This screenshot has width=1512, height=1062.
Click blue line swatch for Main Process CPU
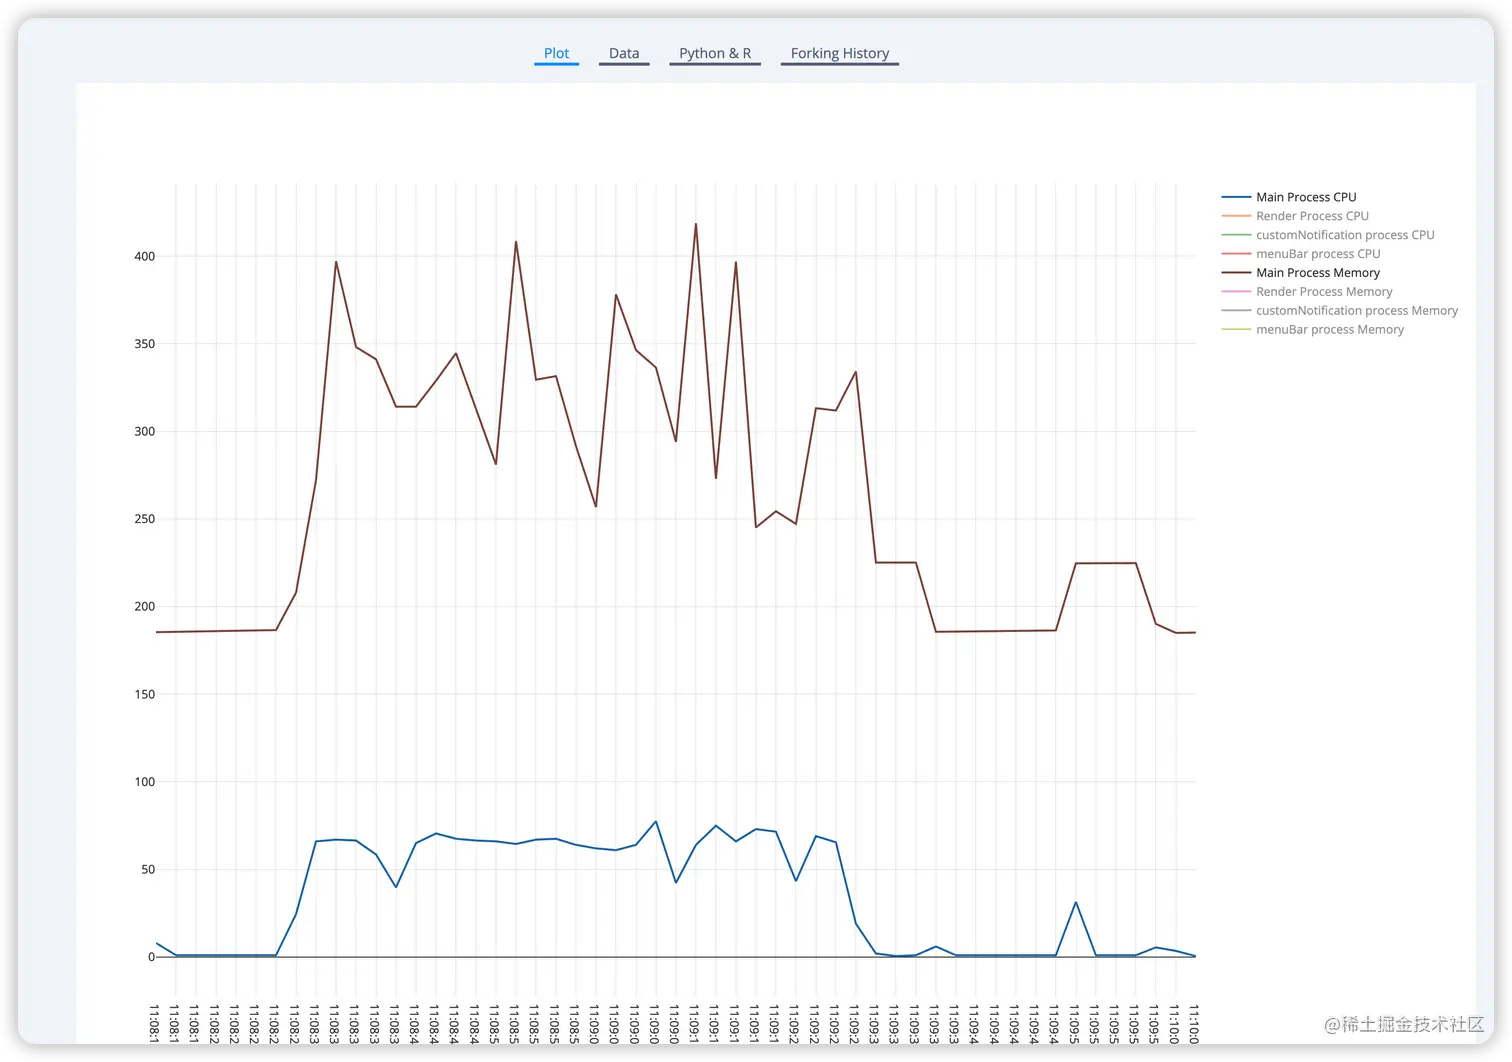[x=1236, y=197]
